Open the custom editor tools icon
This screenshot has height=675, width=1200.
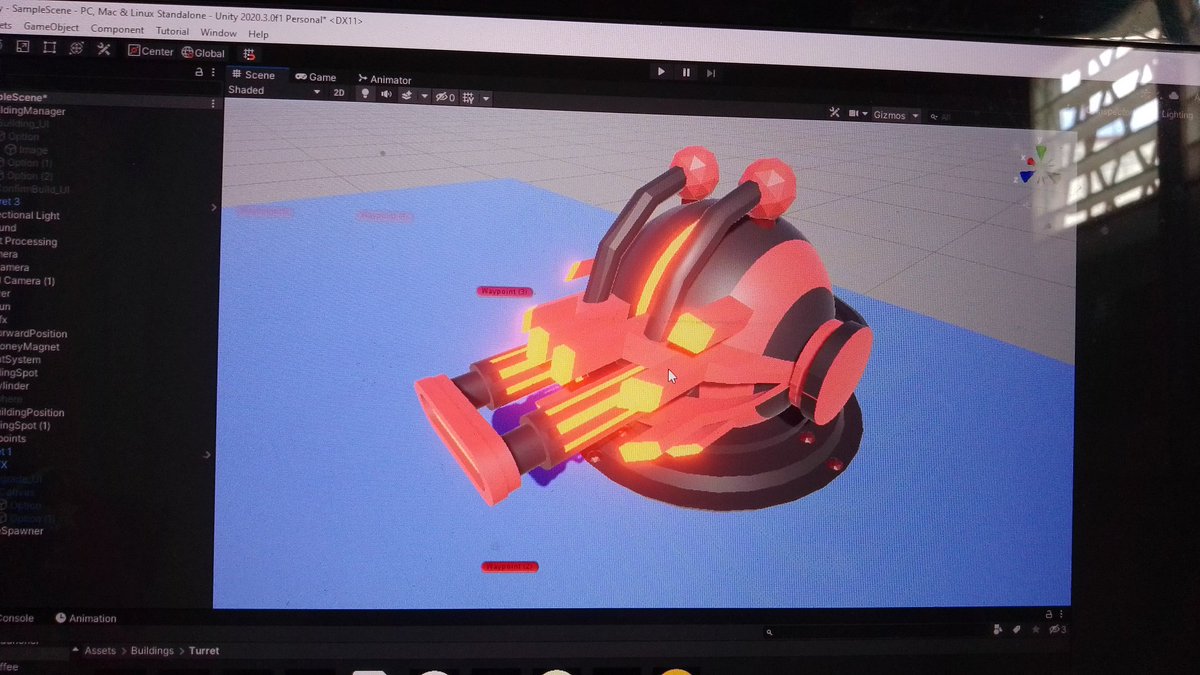pos(103,49)
